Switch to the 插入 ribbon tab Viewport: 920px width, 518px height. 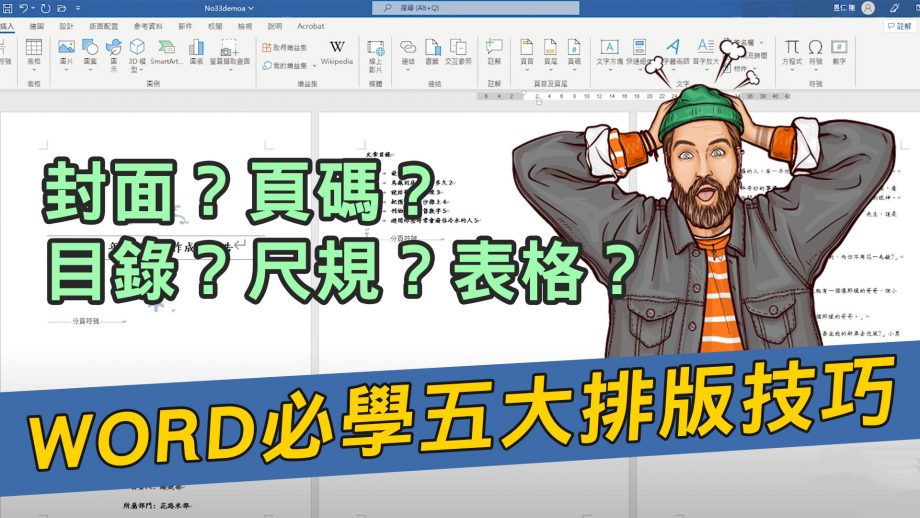(x=6, y=26)
